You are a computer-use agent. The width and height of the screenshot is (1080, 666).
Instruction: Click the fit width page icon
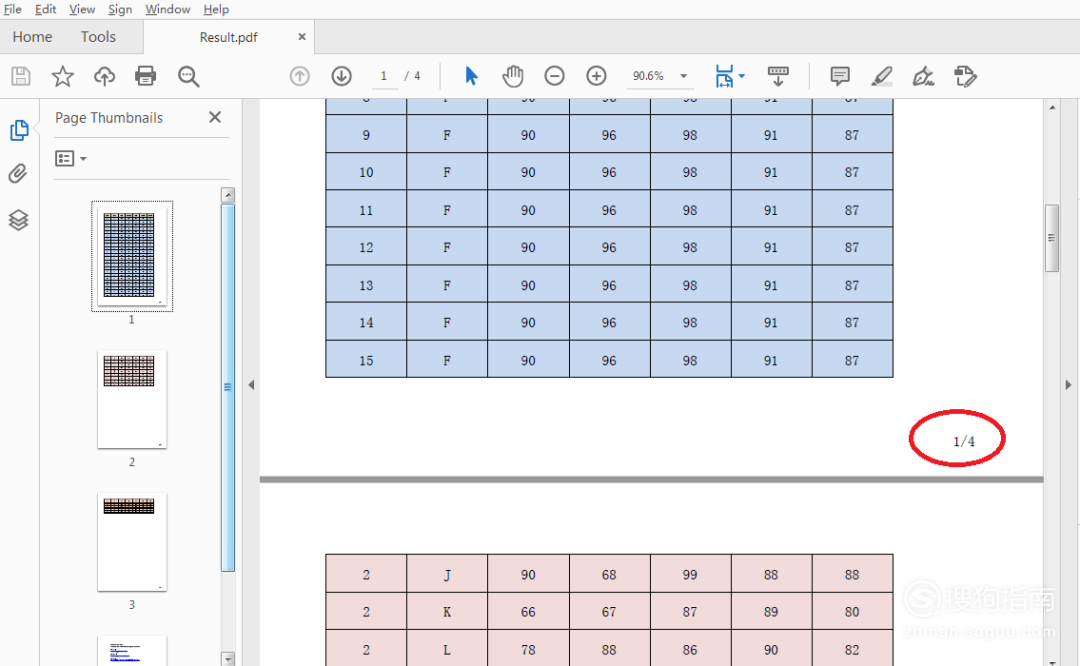(725, 76)
